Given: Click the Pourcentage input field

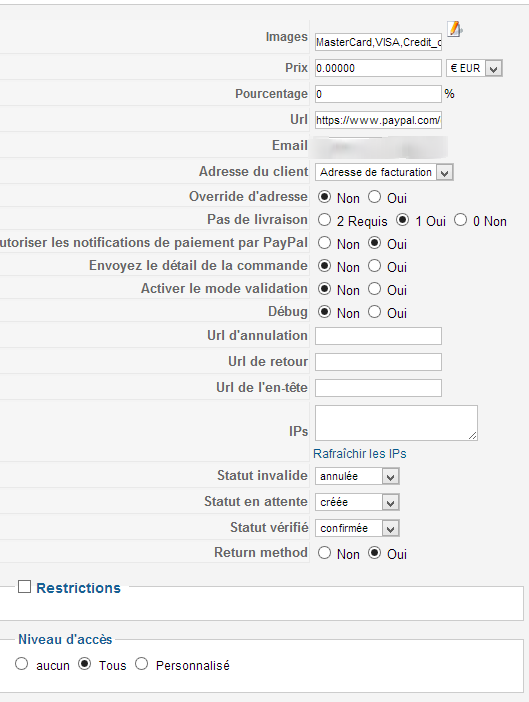Looking at the screenshot, I should coord(378,94).
